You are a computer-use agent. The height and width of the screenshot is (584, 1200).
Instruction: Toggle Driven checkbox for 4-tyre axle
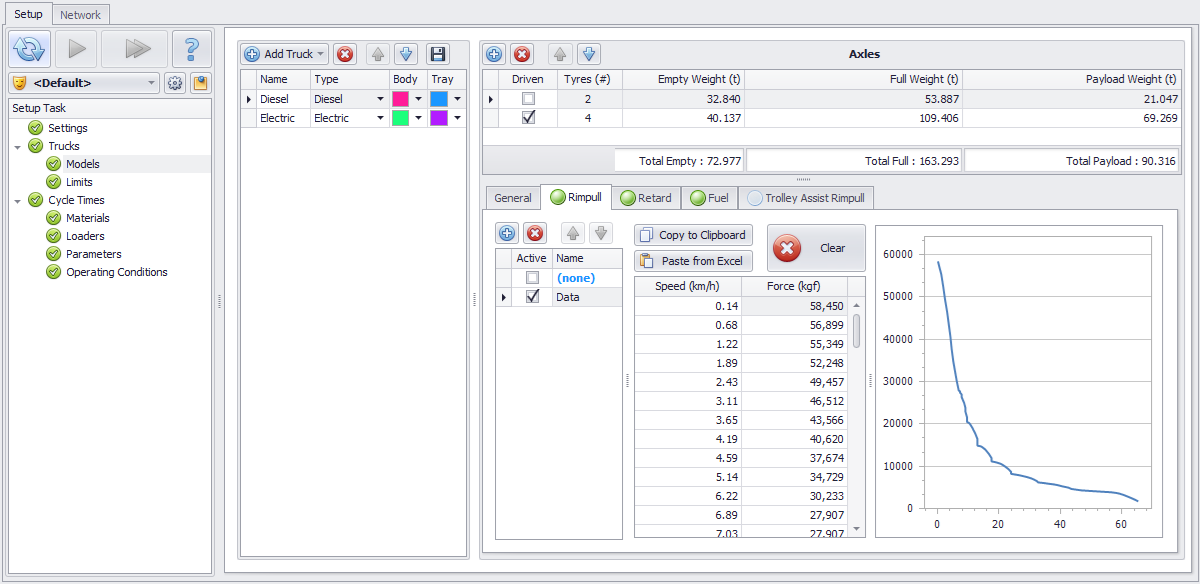tap(528, 117)
